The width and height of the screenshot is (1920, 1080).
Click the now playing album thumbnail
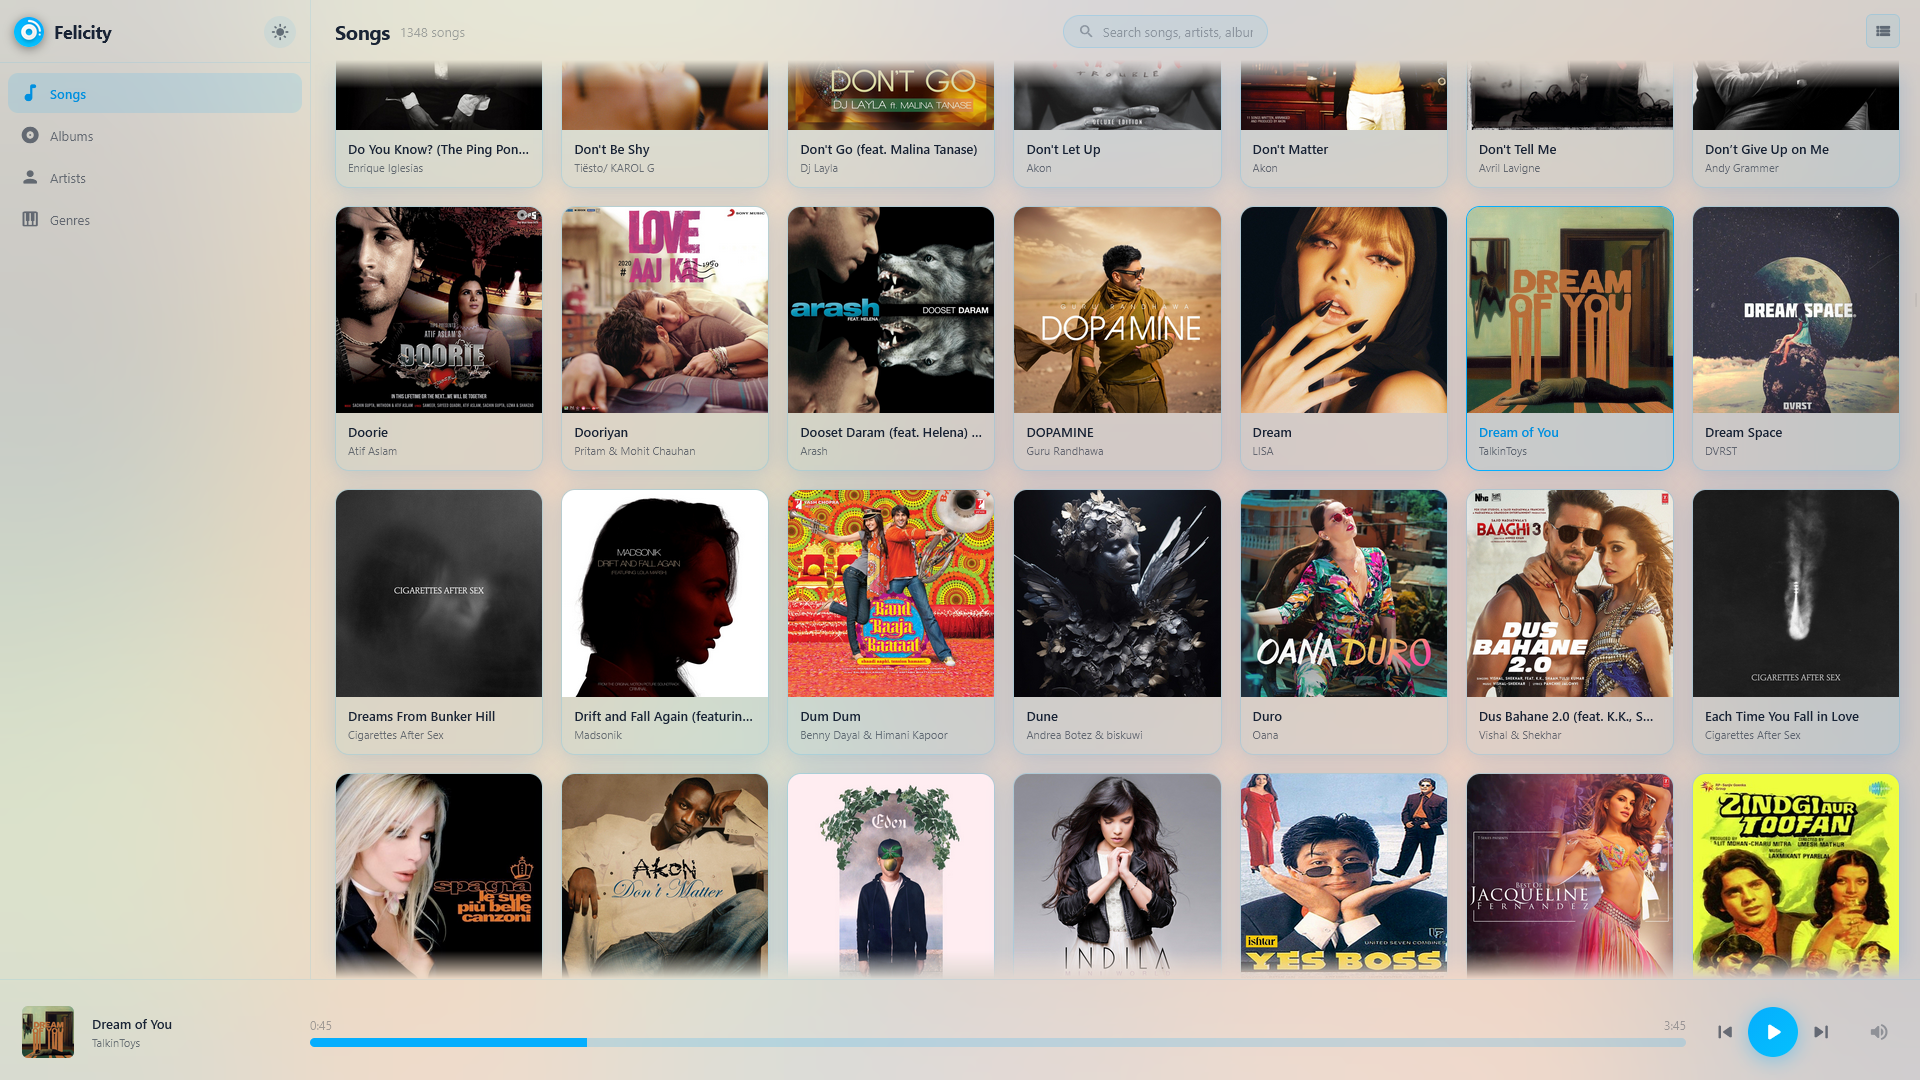tap(48, 1032)
